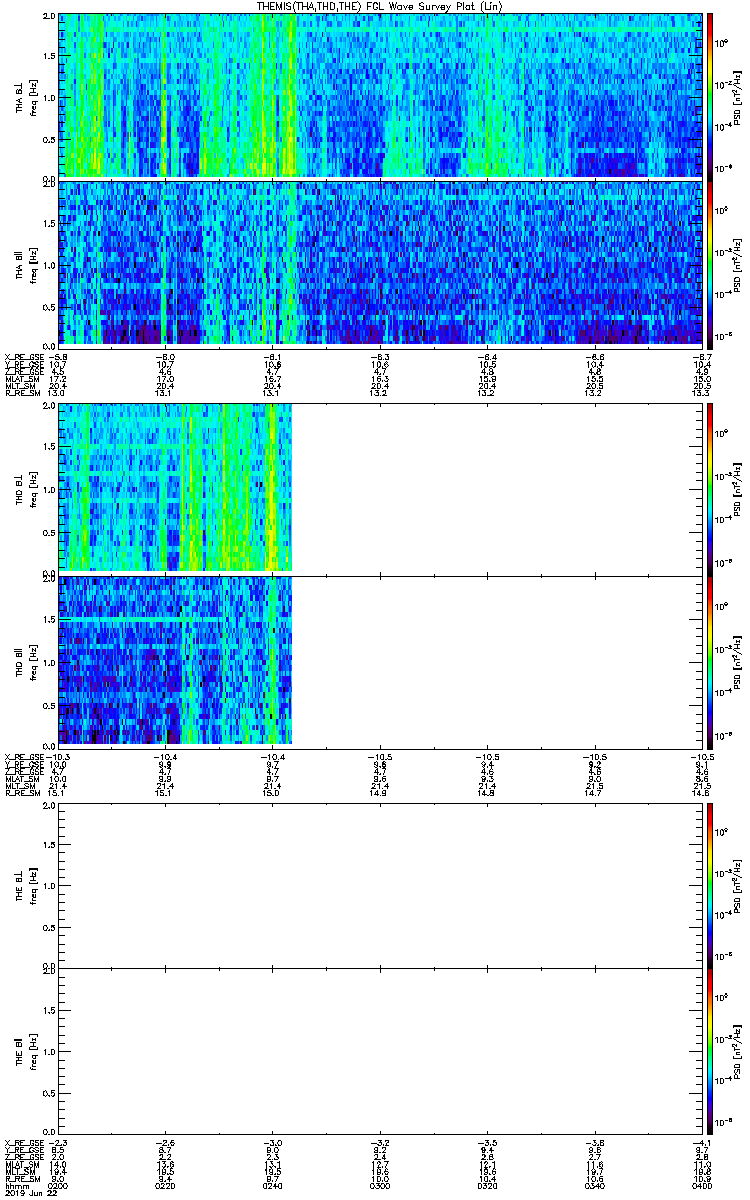Click the lower THE panel's y-axis label
The height and width of the screenshot is (1200, 750).
(x=27, y=1051)
